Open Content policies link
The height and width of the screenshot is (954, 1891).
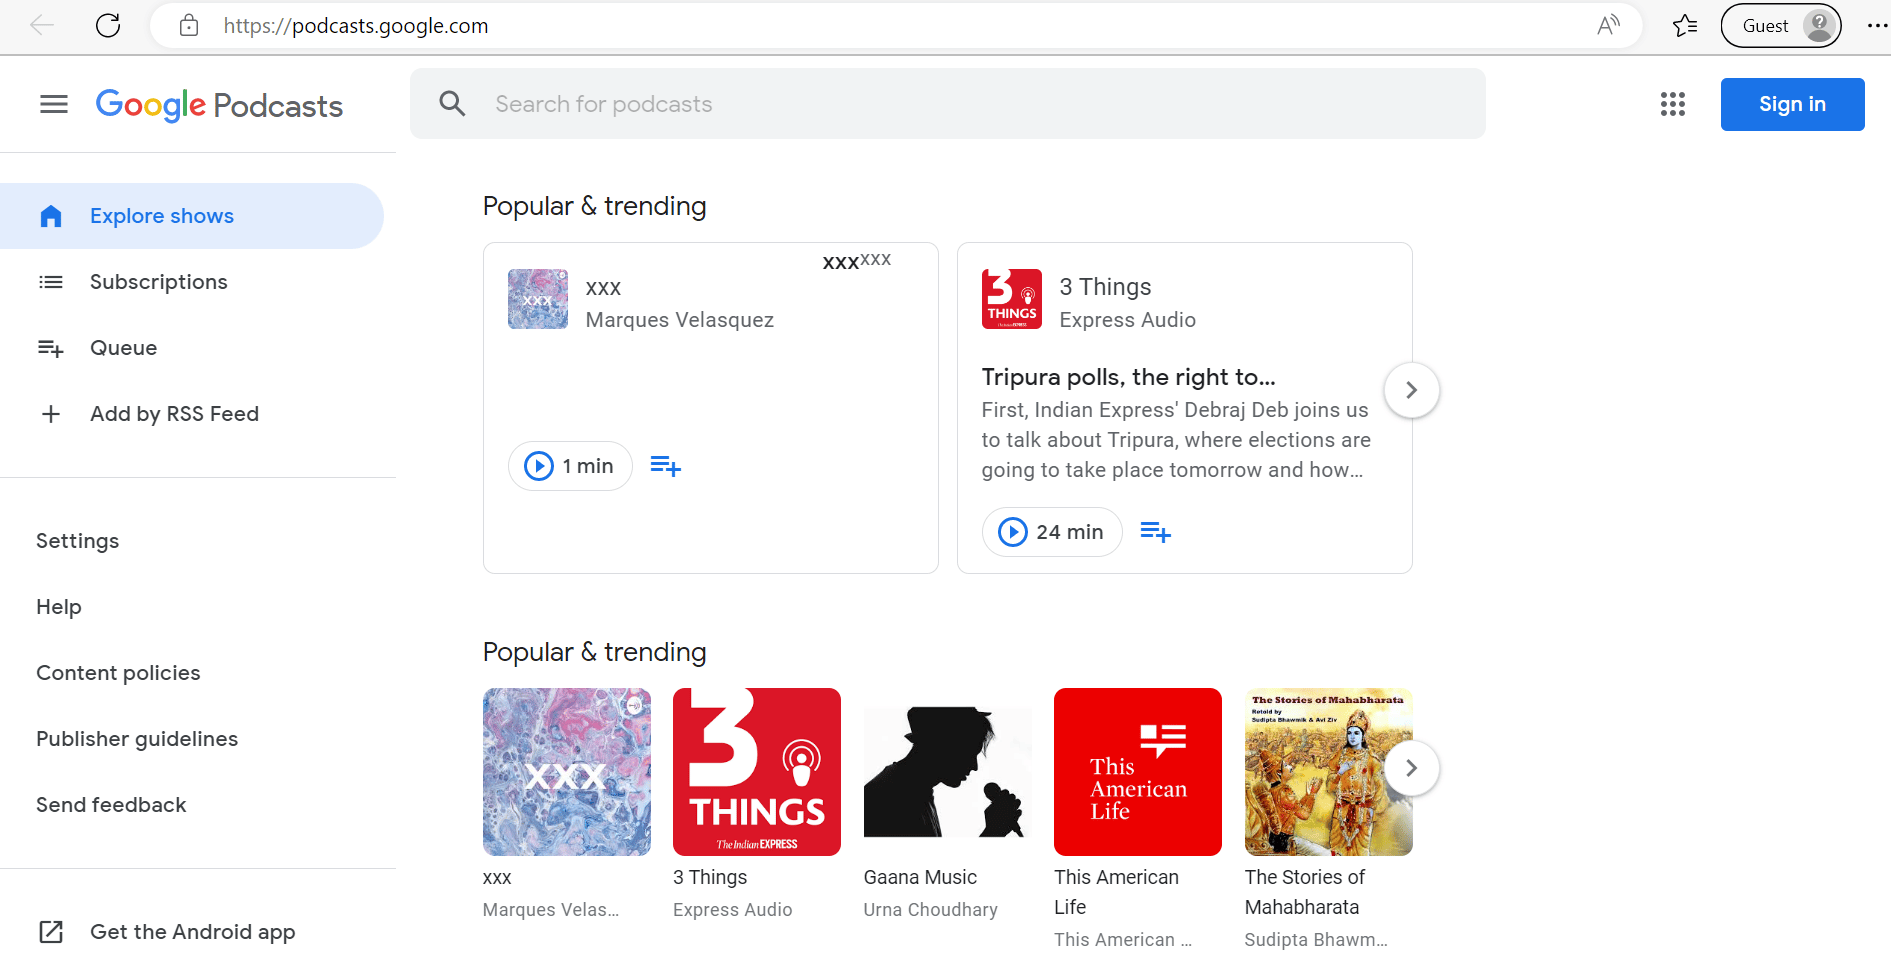point(118,673)
